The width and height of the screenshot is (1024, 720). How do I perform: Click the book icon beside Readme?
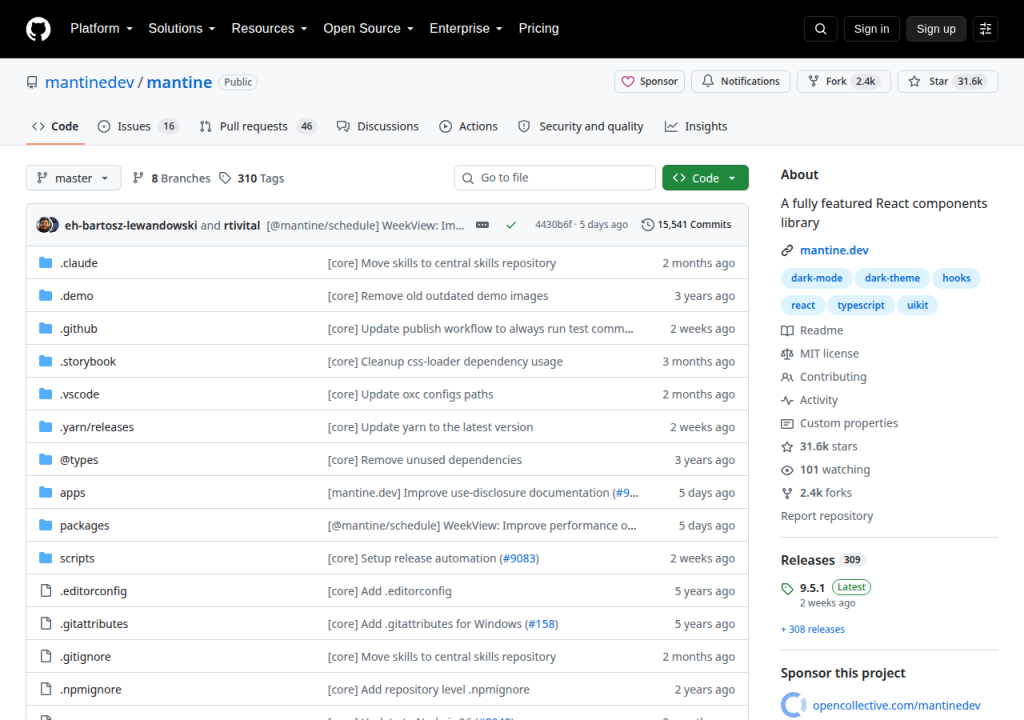(x=787, y=331)
